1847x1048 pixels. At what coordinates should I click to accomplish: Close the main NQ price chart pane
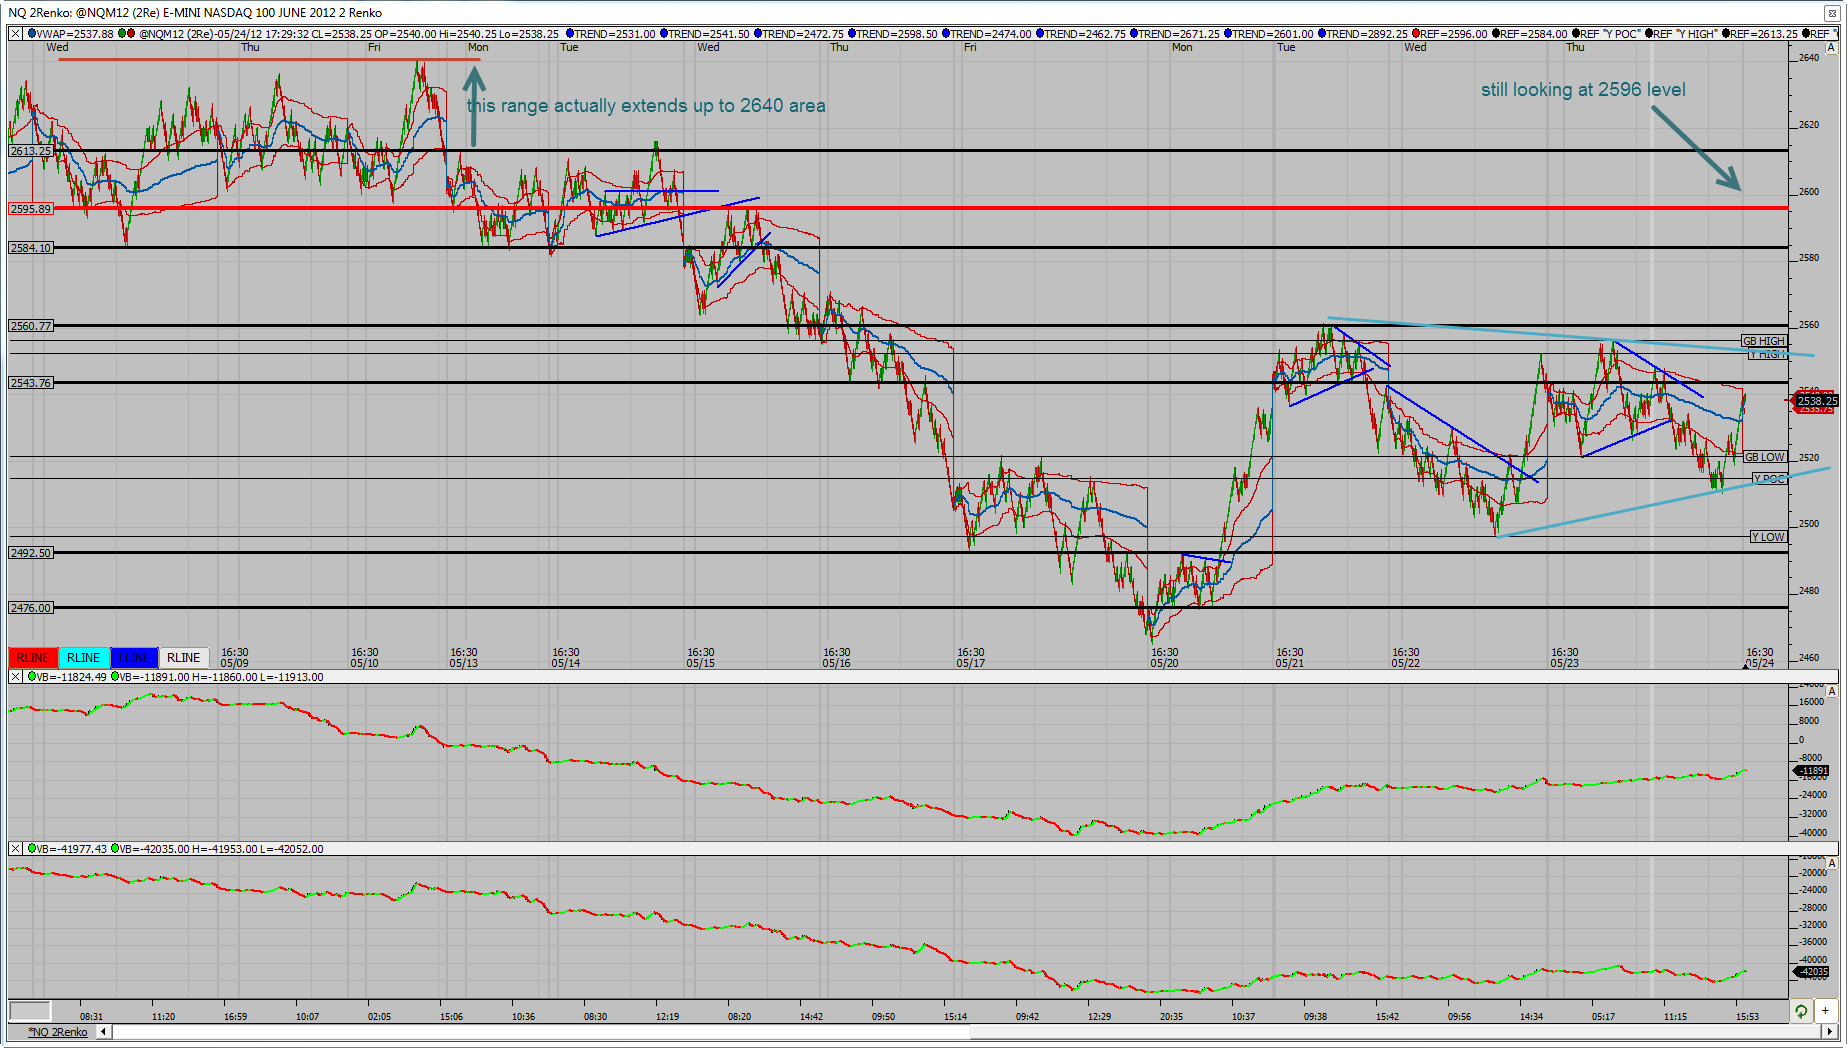coord(16,34)
